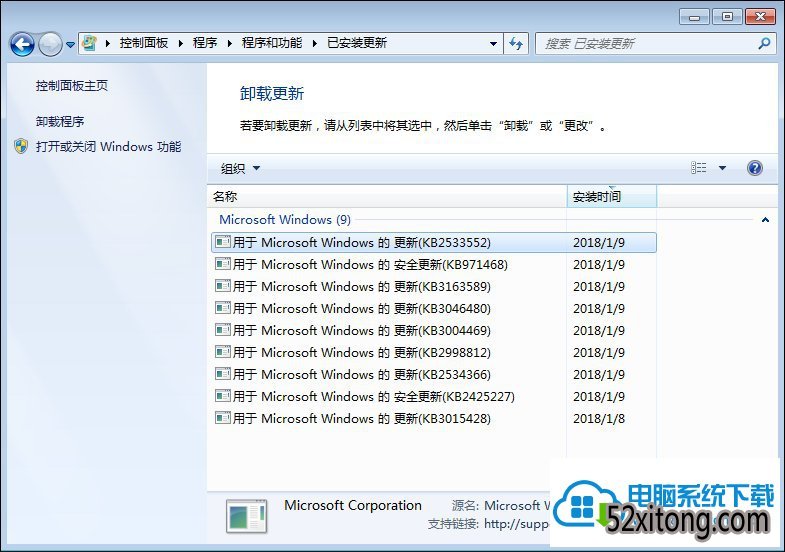785x552 pixels.
Task: Select update KB2533552 row
Action: [x=434, y=243]
